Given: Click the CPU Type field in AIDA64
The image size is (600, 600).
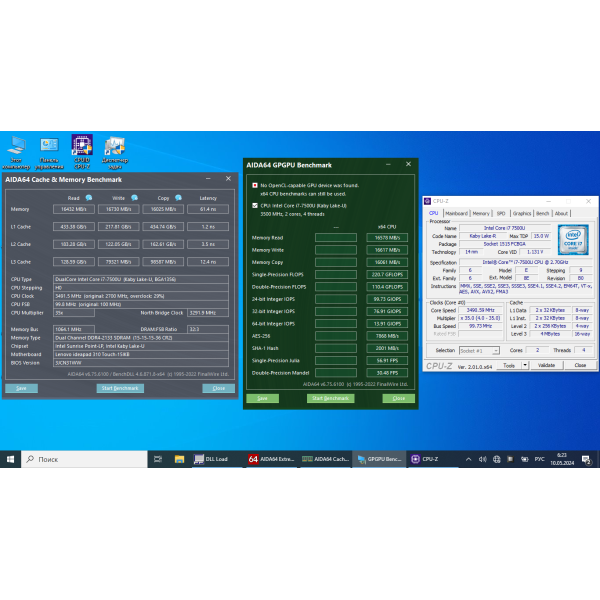Looking at the screenshot, I should pos(141,279).
